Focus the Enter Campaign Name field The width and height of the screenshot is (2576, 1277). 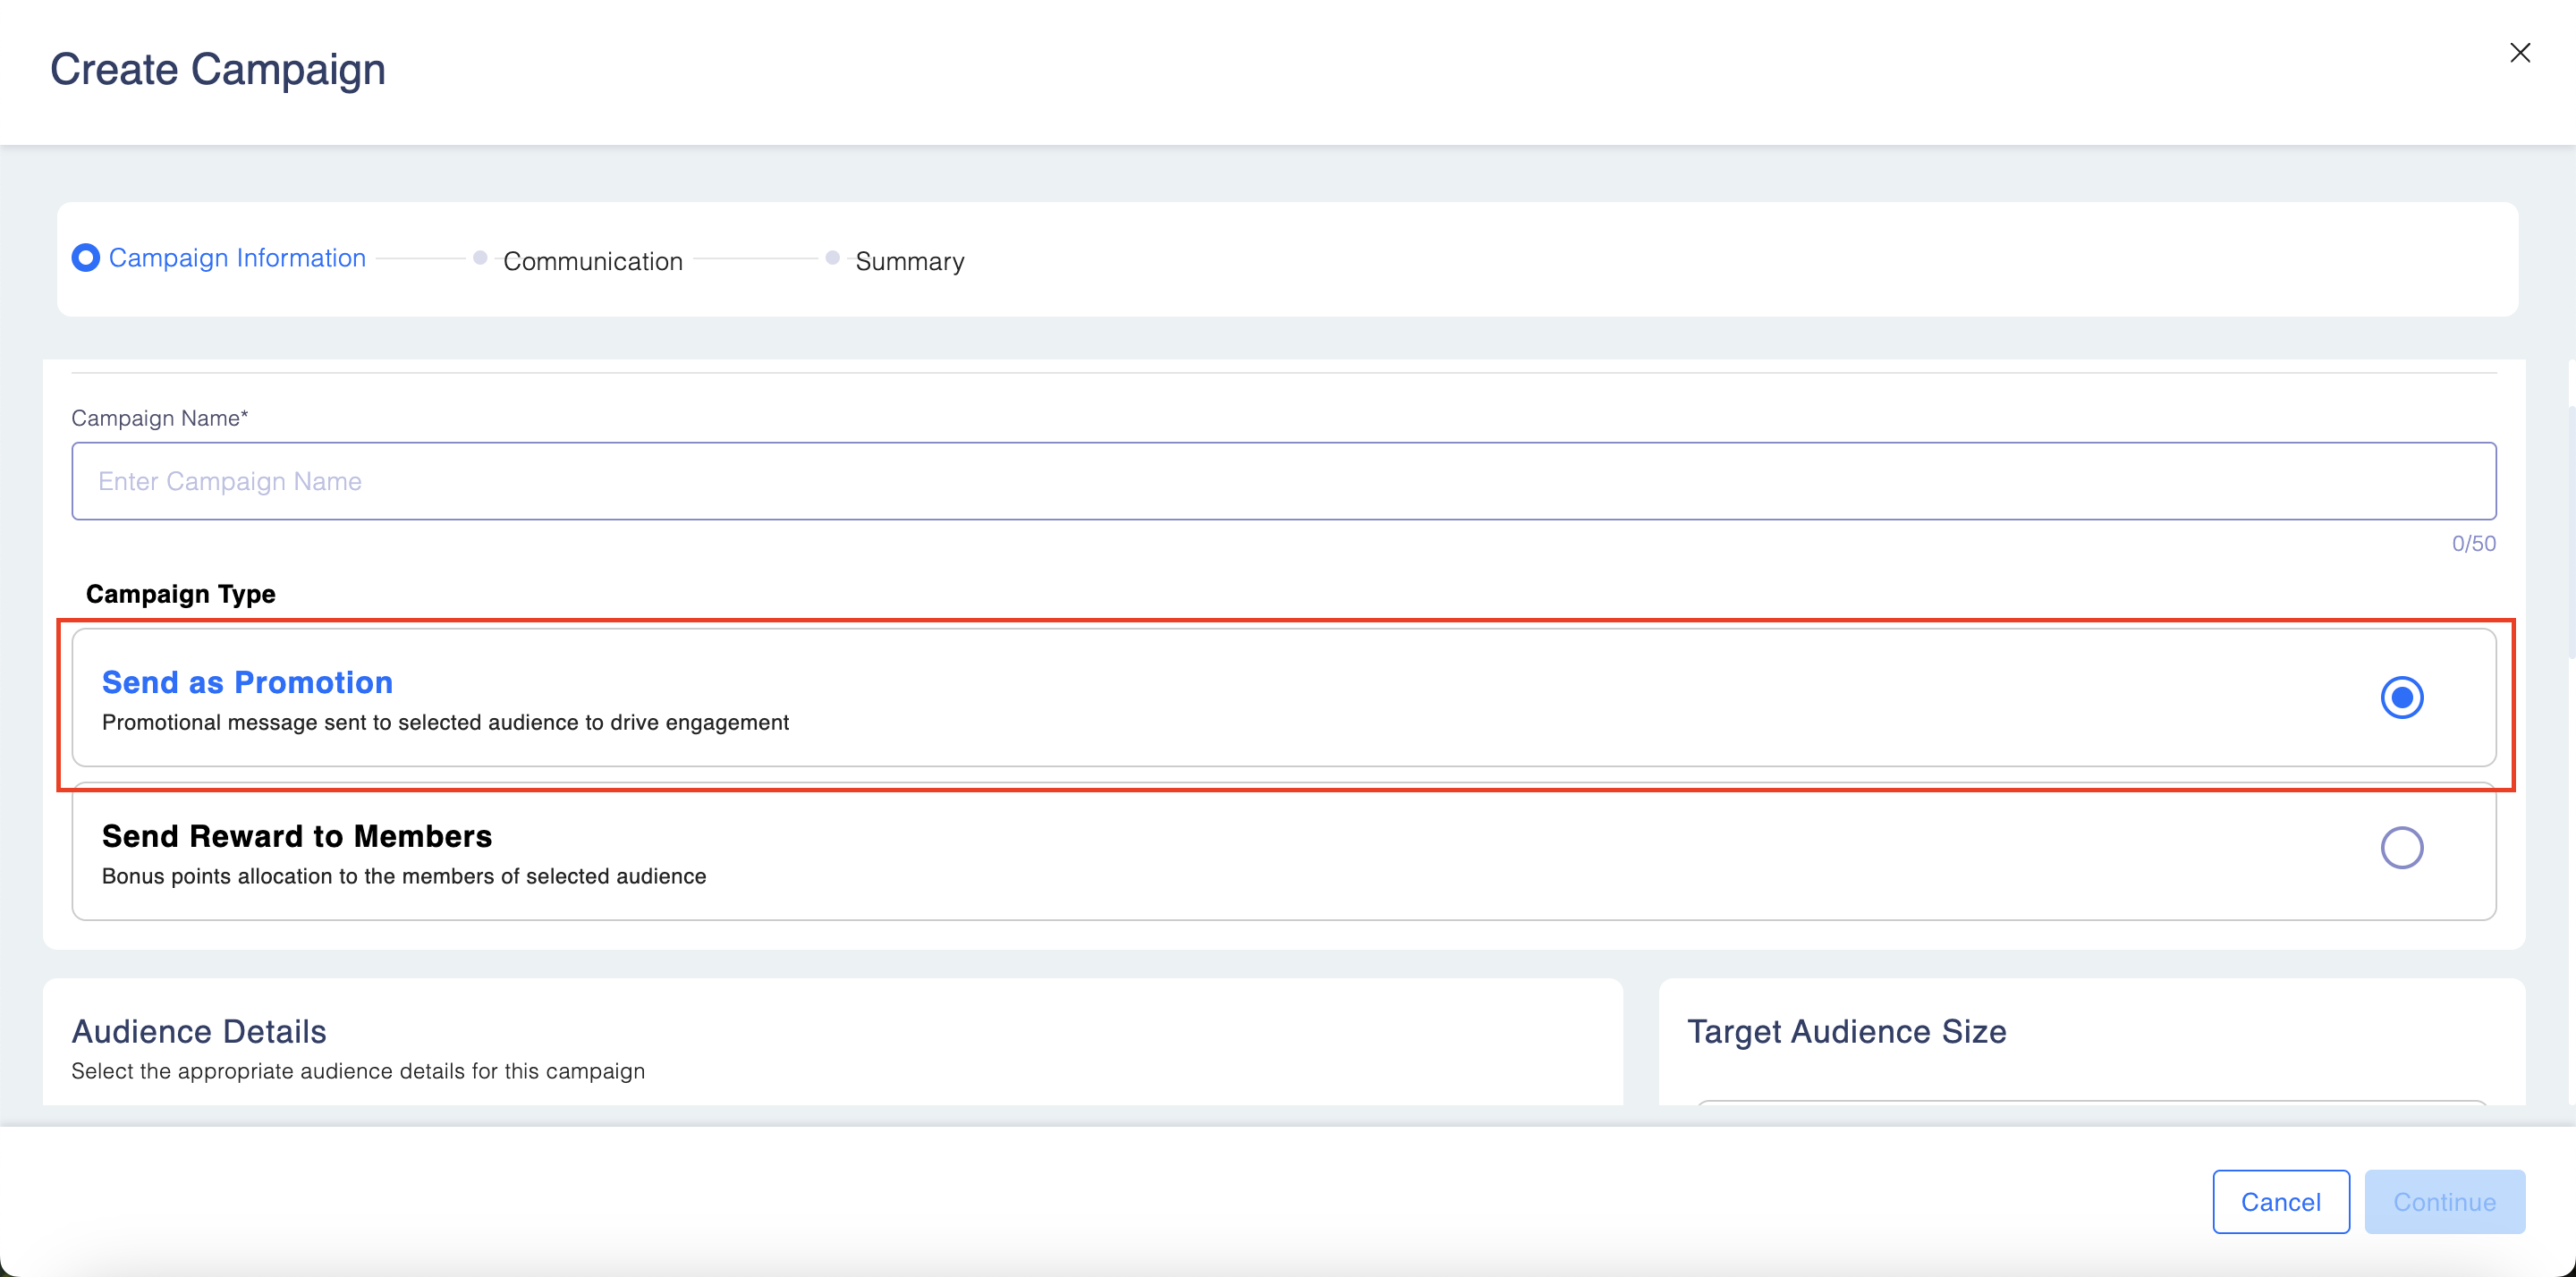point(1283,481)
